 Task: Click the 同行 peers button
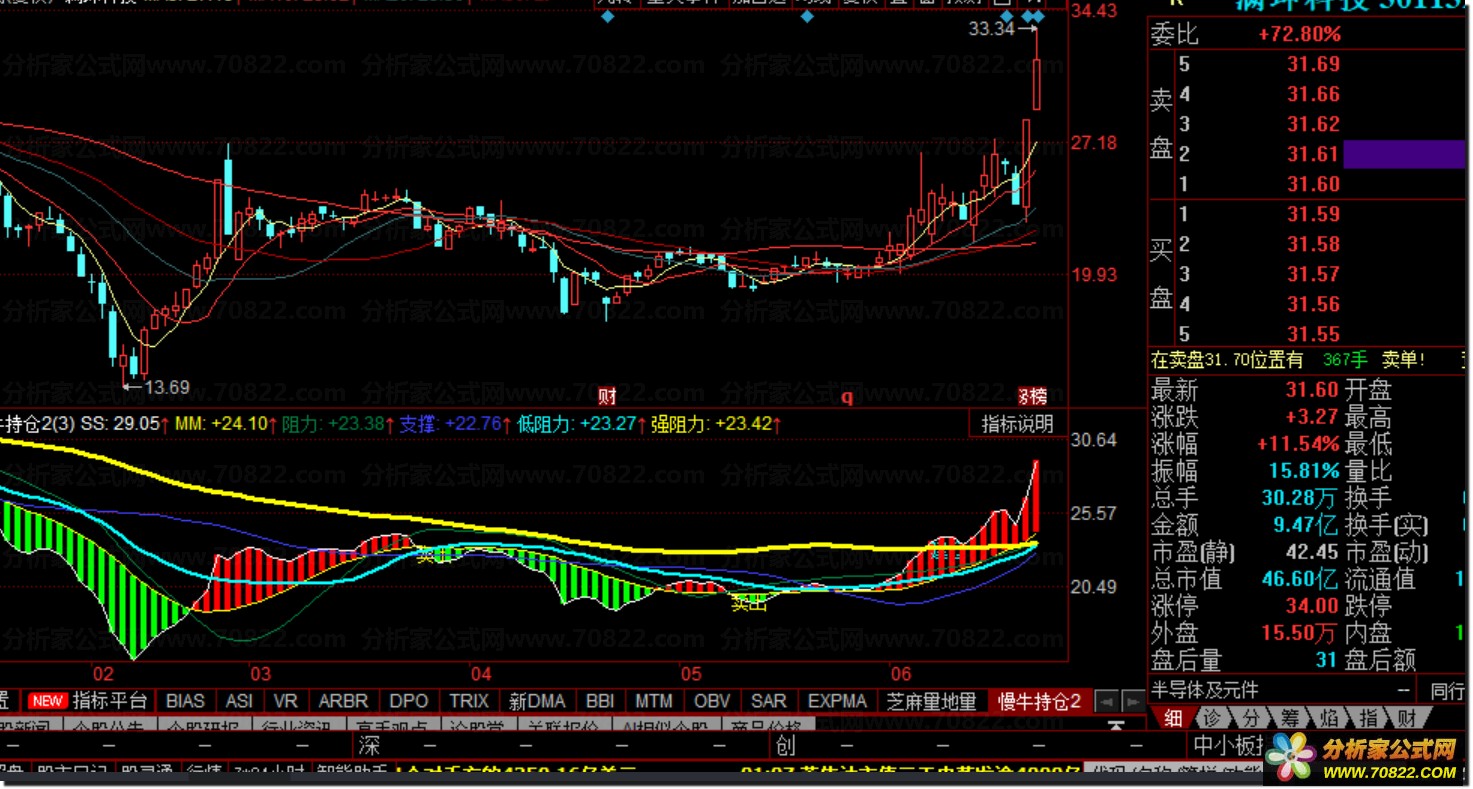(x=1447, y=690)
